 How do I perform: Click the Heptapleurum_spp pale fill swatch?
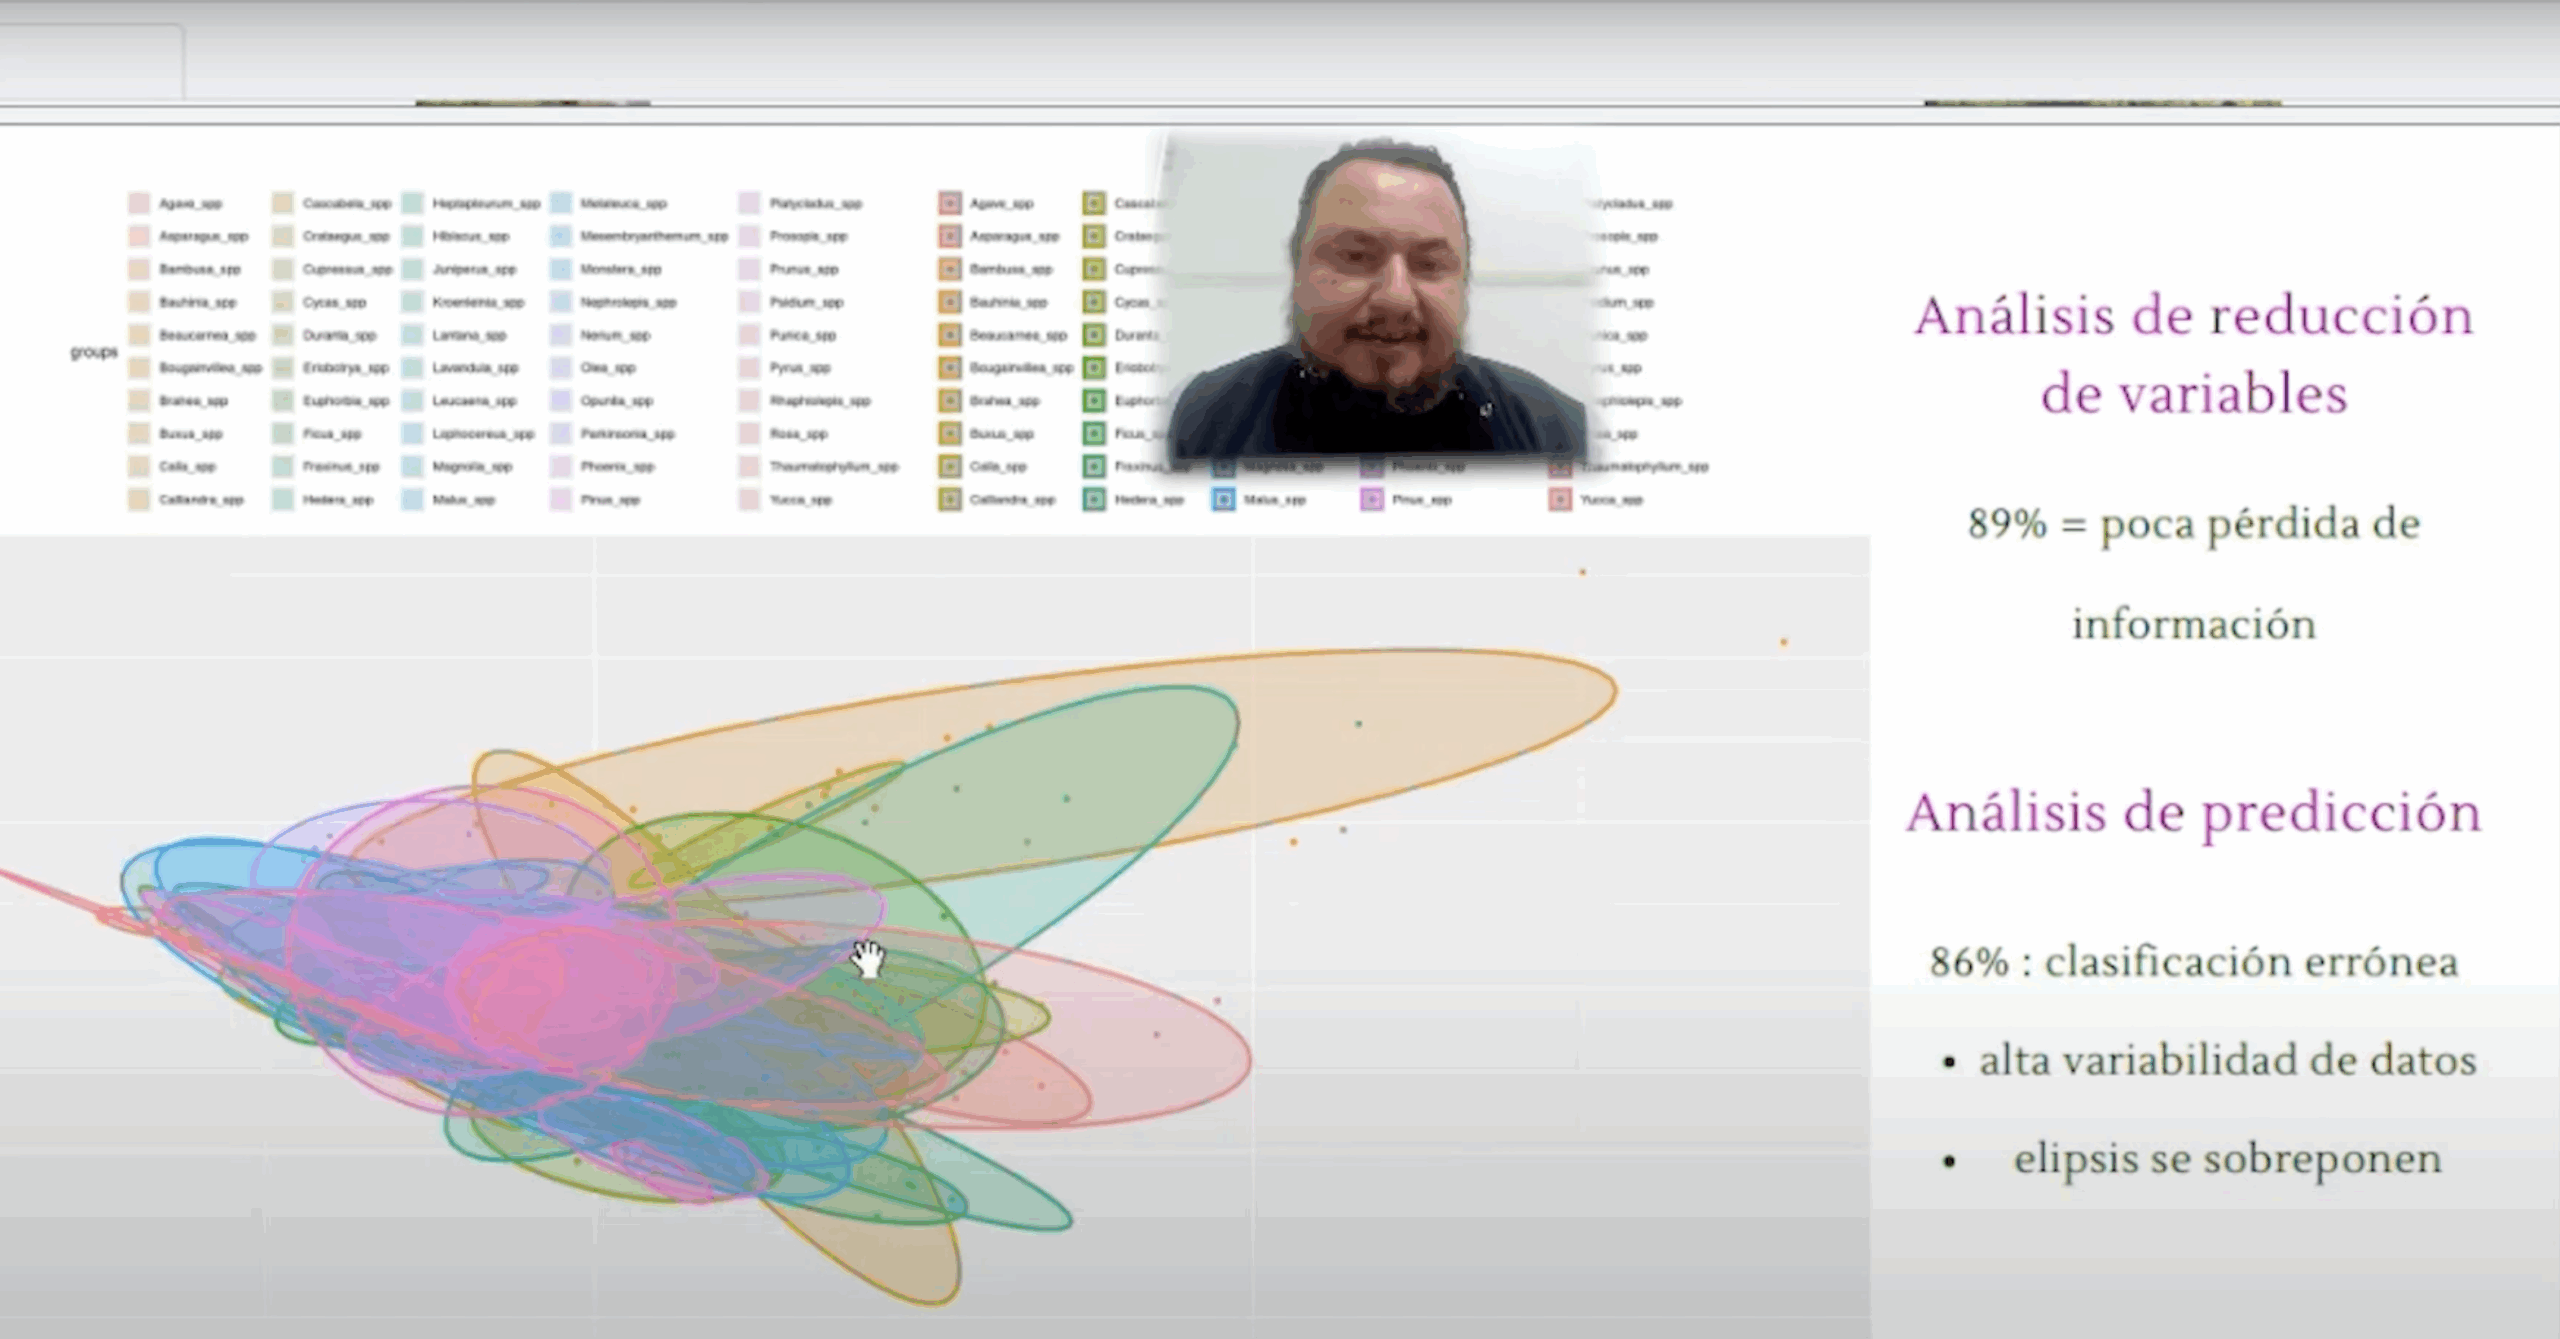coord(412,204)
